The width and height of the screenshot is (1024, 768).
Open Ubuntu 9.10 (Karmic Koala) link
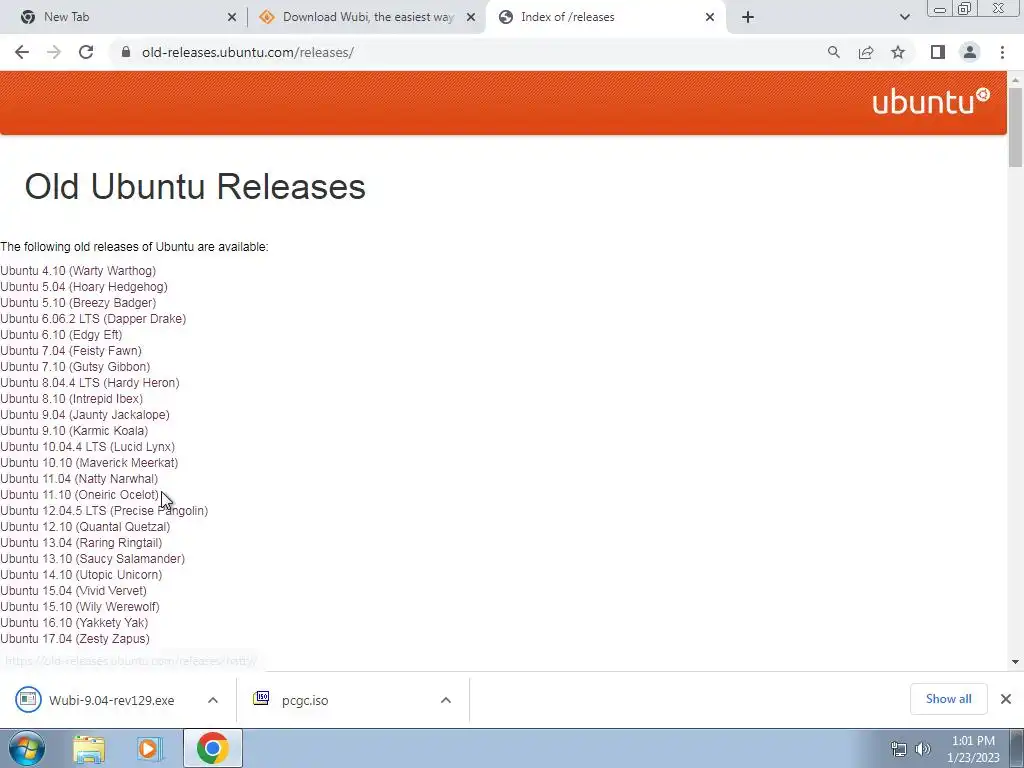(x=74, y=430)
